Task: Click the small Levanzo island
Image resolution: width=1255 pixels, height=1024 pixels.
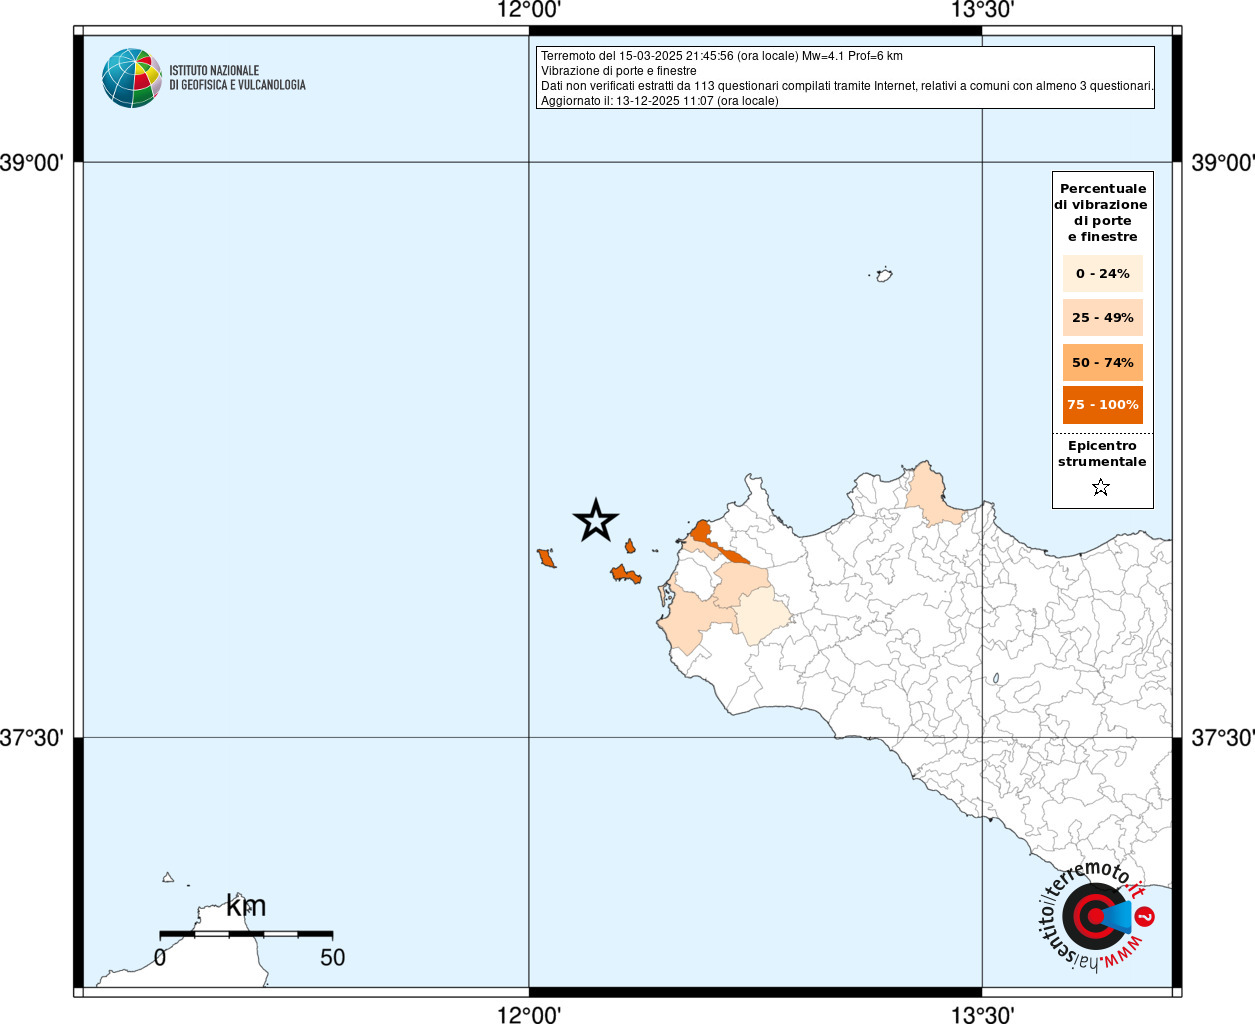Action: click(630, 546)
